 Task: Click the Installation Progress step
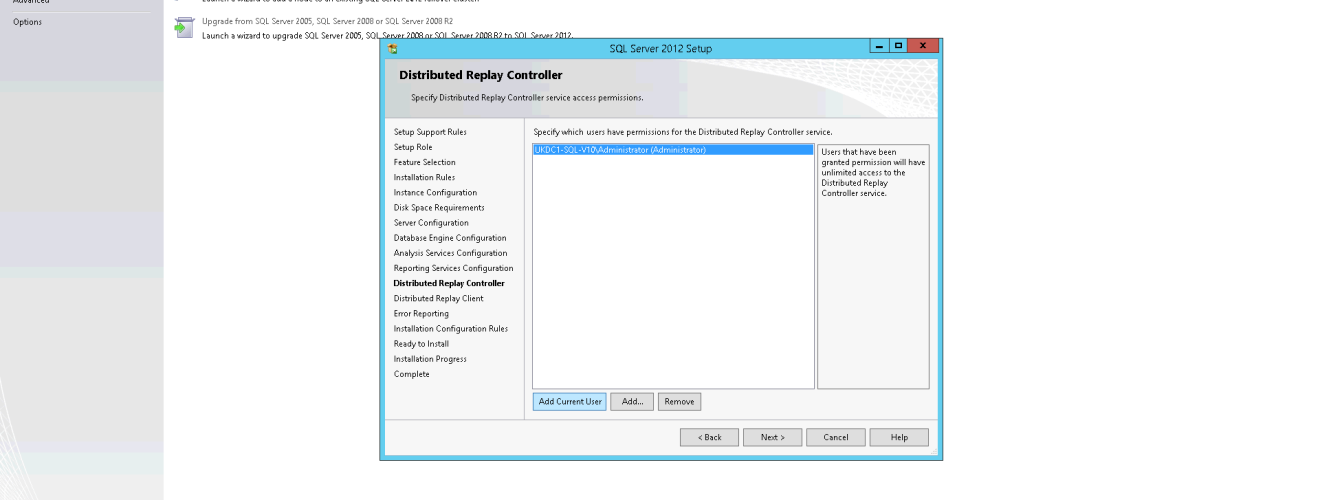pyautogui.click(x=430, y=359)
